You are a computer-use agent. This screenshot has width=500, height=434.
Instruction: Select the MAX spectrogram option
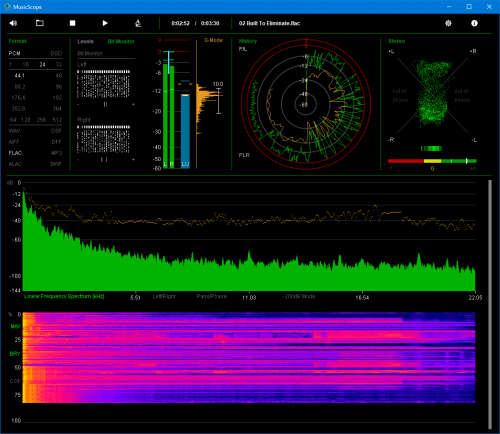click(16, 326)
